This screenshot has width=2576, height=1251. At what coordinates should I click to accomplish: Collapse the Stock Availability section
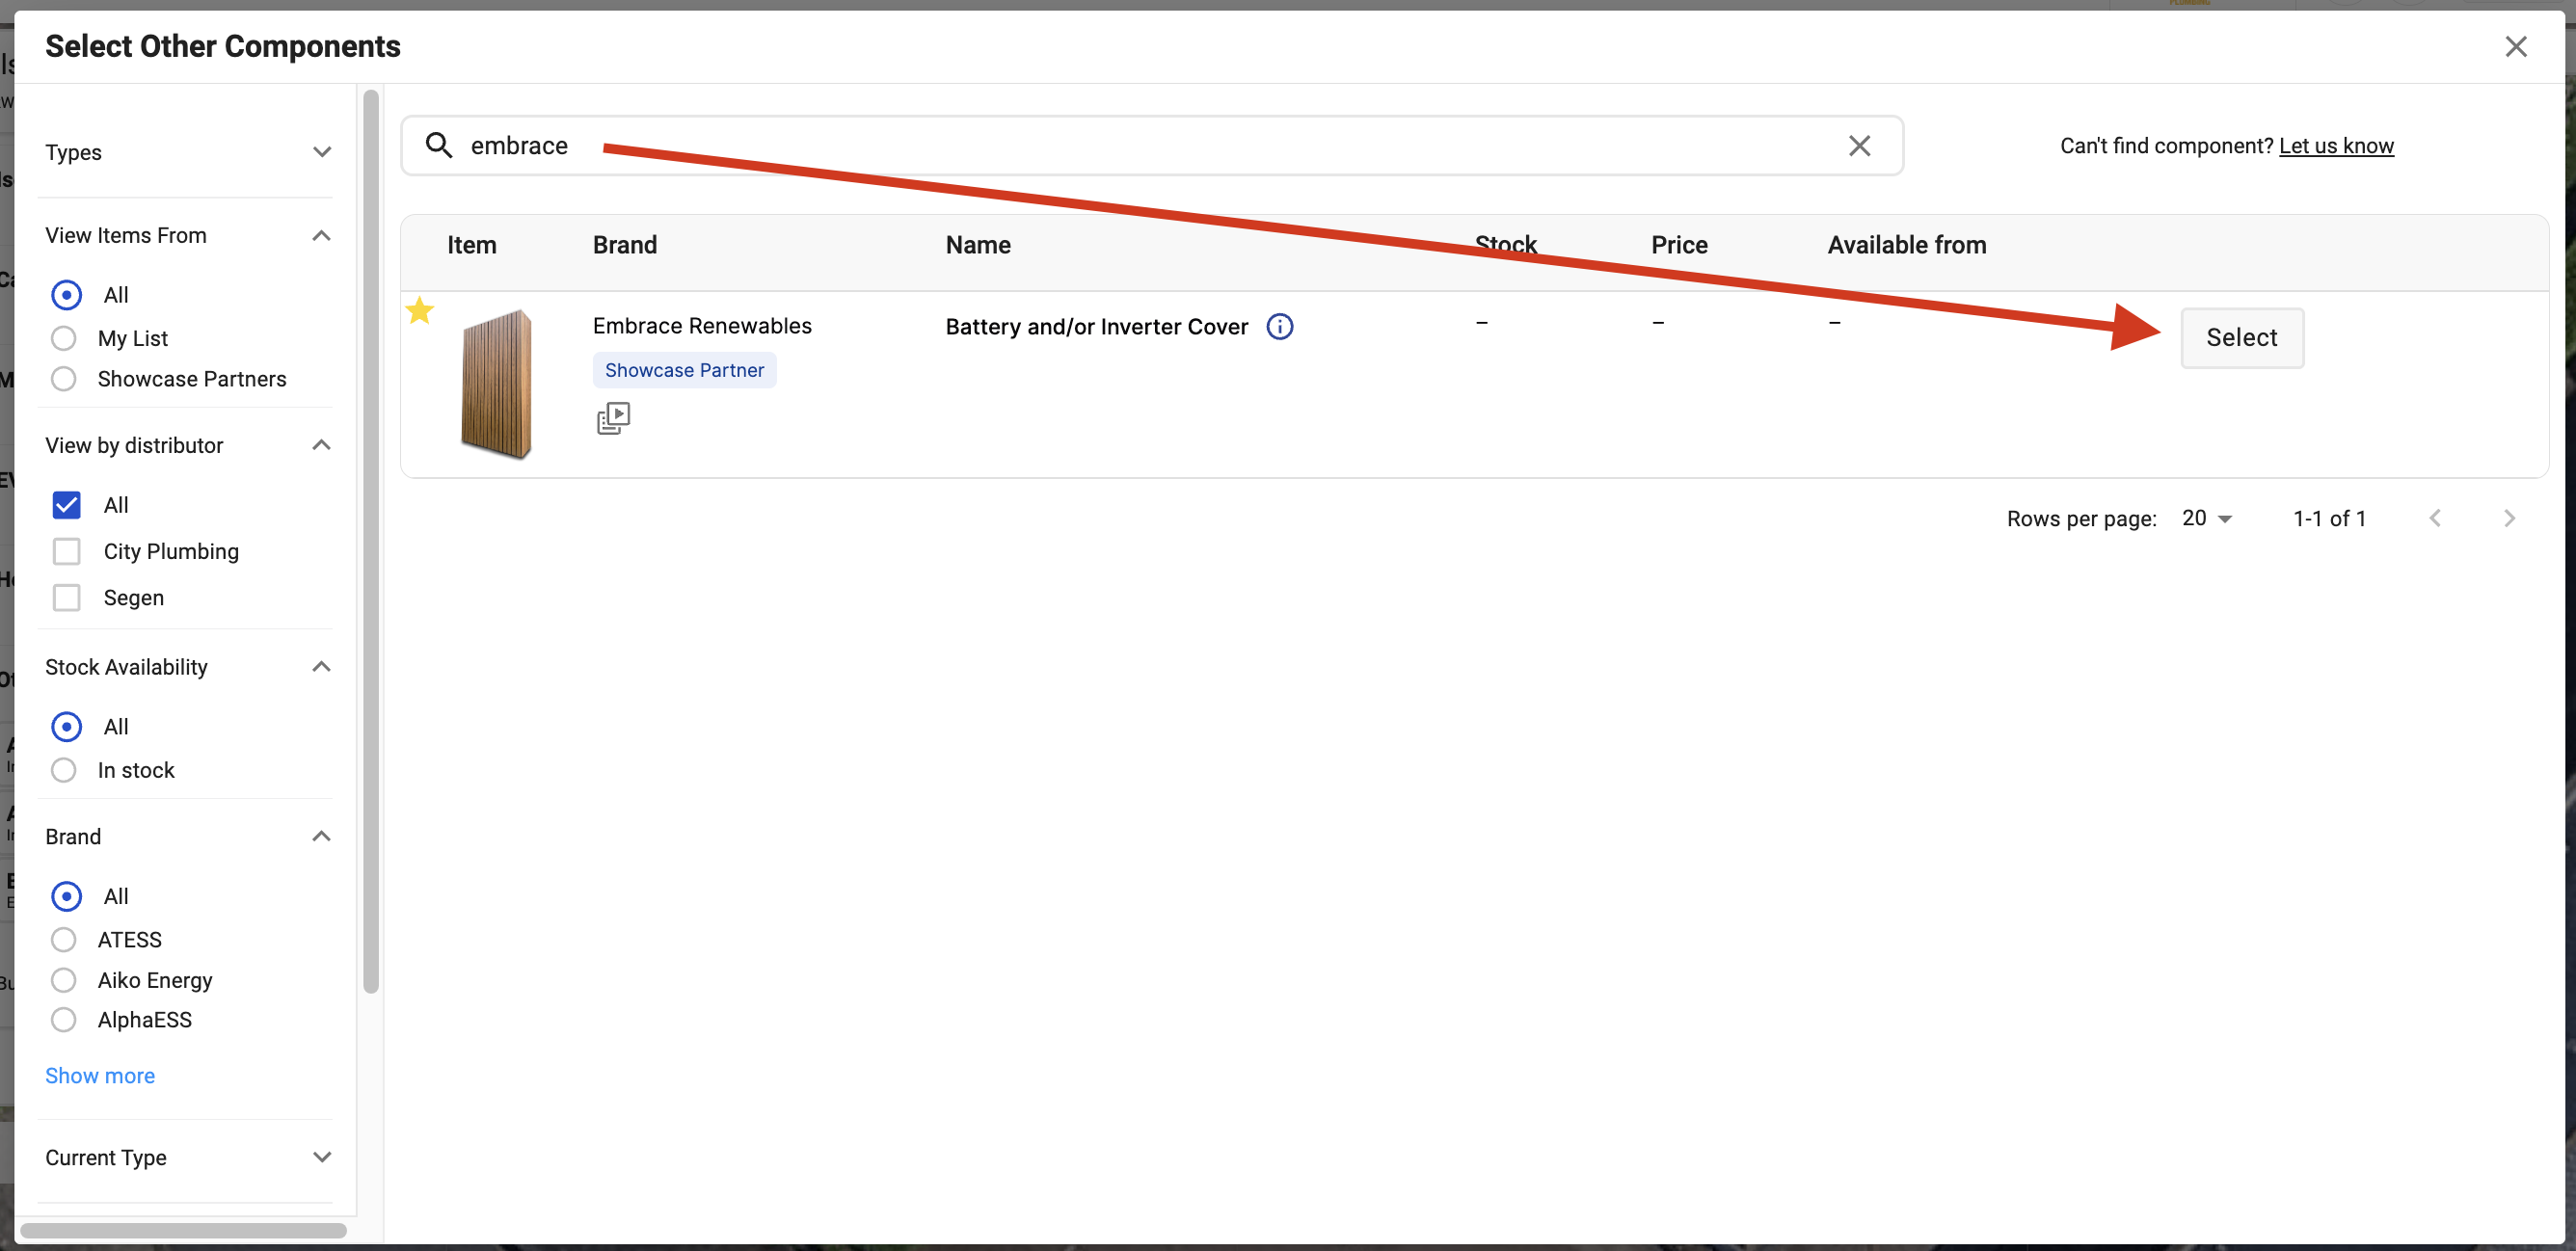coord(321,667)
